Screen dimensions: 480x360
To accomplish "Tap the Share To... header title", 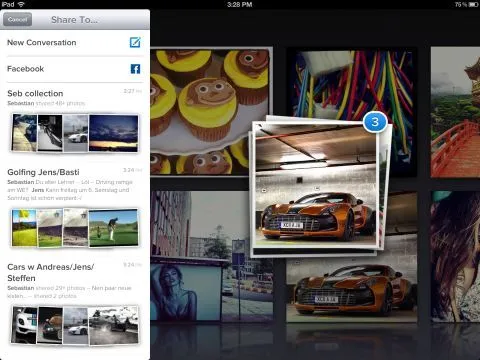I will coord(75,20).
